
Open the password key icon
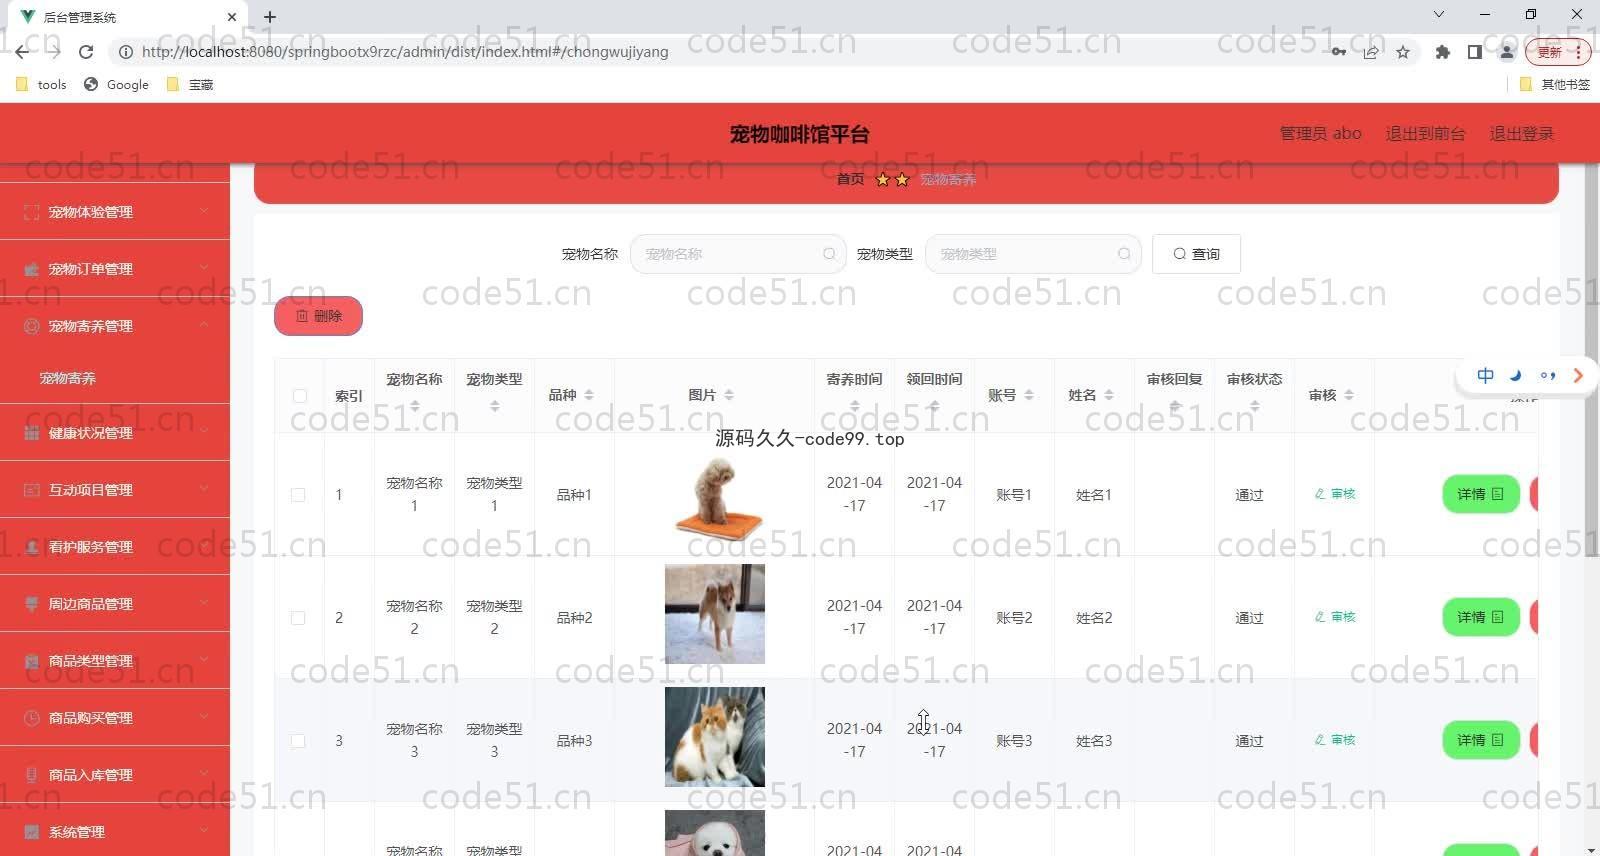1338,52
